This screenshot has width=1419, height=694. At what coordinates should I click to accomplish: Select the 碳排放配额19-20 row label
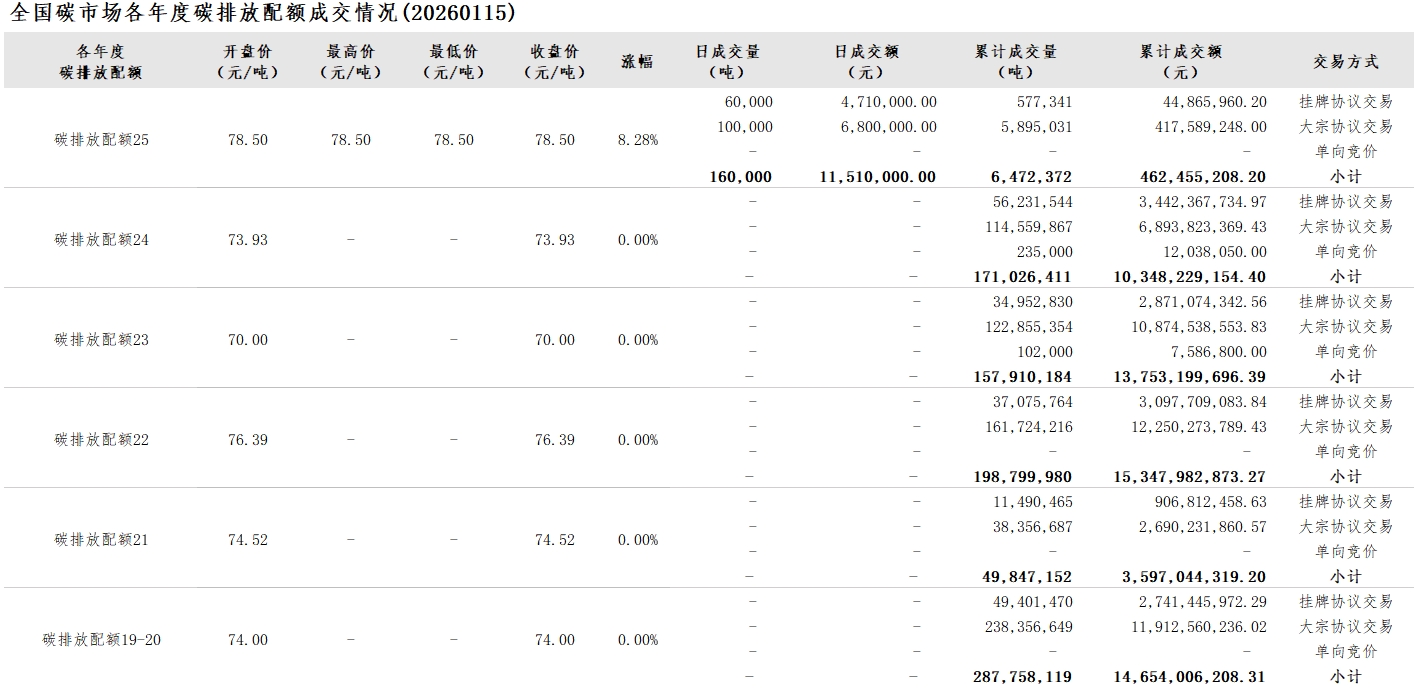pyautogui.click(x=101, y=640)
